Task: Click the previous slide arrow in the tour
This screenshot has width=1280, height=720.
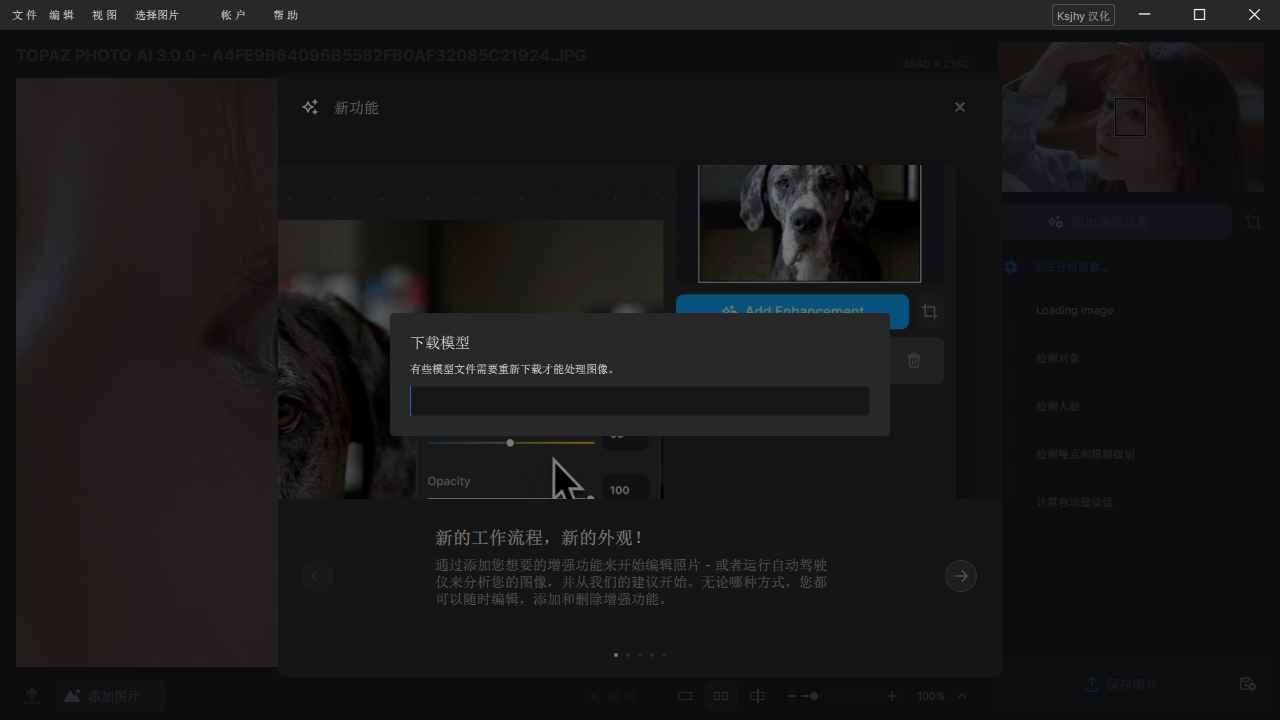Action: click(x=318, y=576)
